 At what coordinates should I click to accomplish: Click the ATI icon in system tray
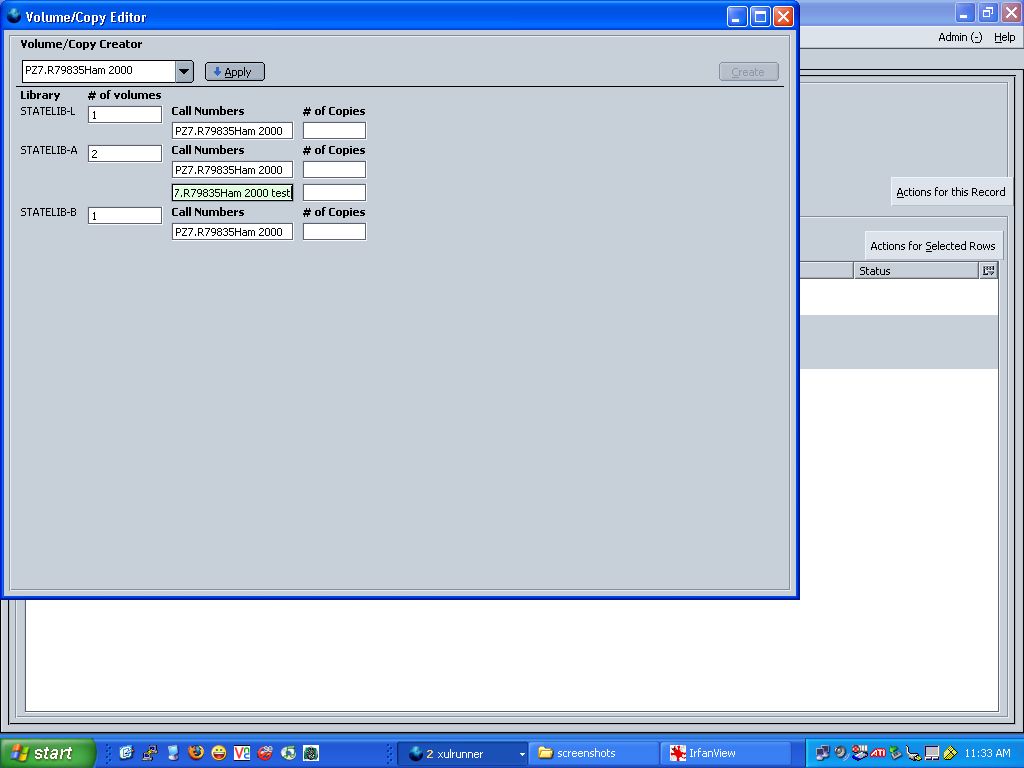point(877,753)
